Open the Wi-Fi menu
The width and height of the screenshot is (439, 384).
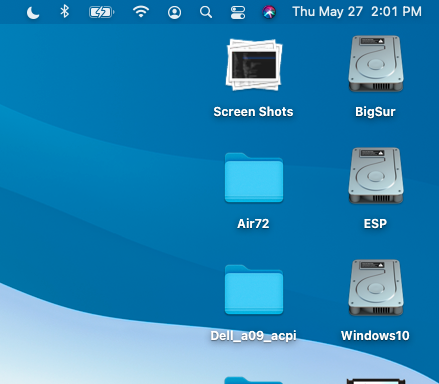[x=141, y=12]
